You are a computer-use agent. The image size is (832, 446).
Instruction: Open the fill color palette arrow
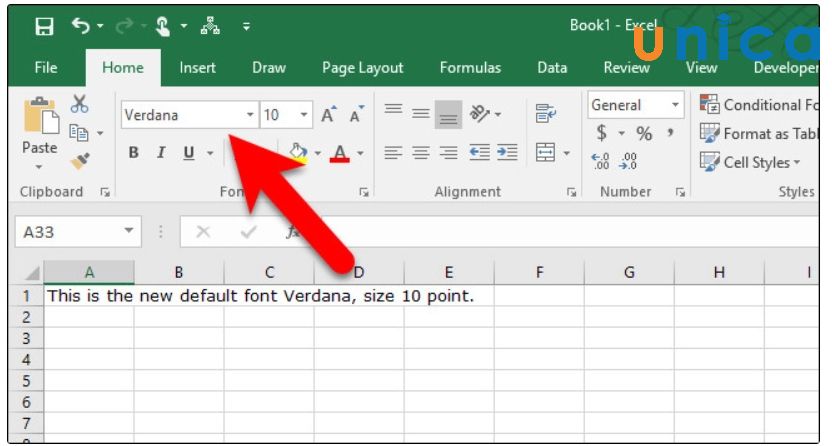[318, 153]
